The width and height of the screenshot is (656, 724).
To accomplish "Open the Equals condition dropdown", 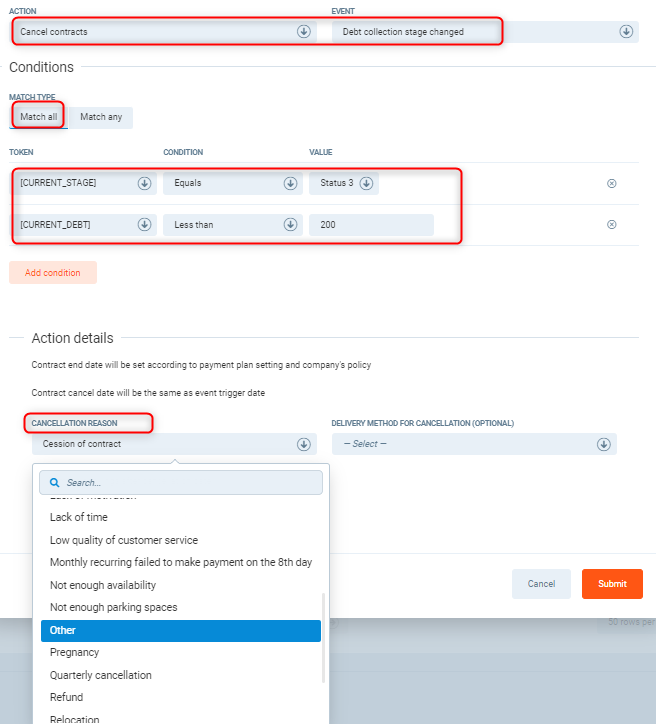I will click(232, 184).
